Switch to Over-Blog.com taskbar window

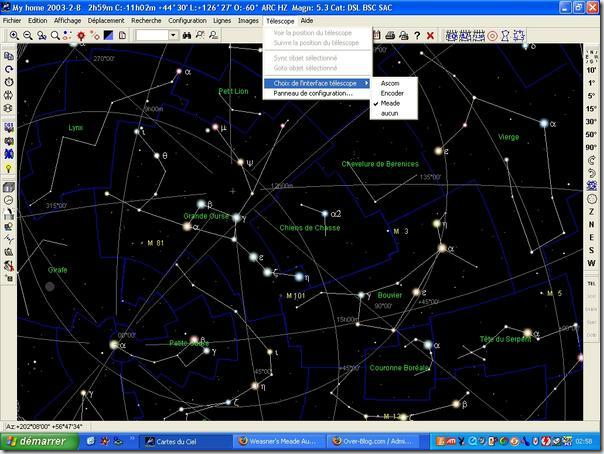point(373,441)
